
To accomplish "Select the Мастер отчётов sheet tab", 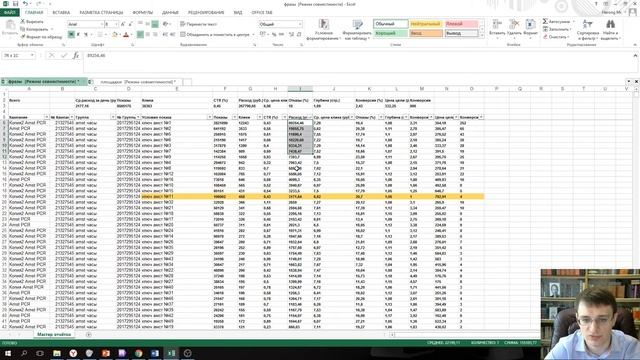I will click(x=54, y=334).
